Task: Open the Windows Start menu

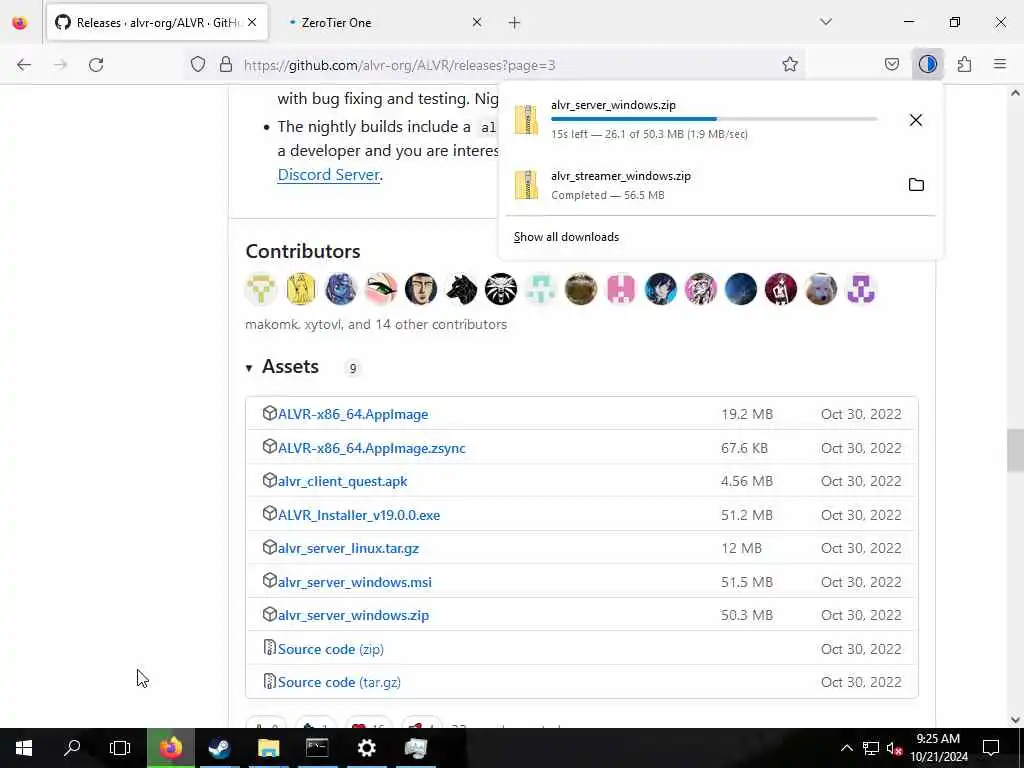Action: pyautogui.click(x=24, y=748)
